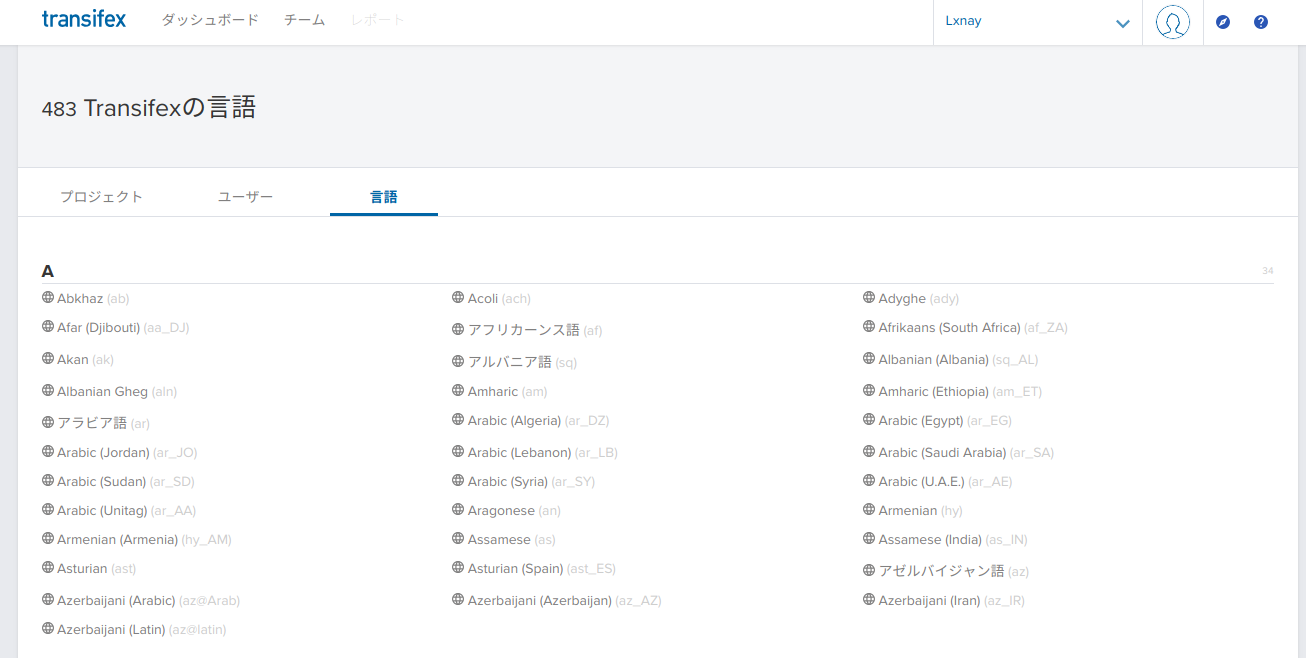Click the globe icon beside Armenian (hy)

point(869,510)
